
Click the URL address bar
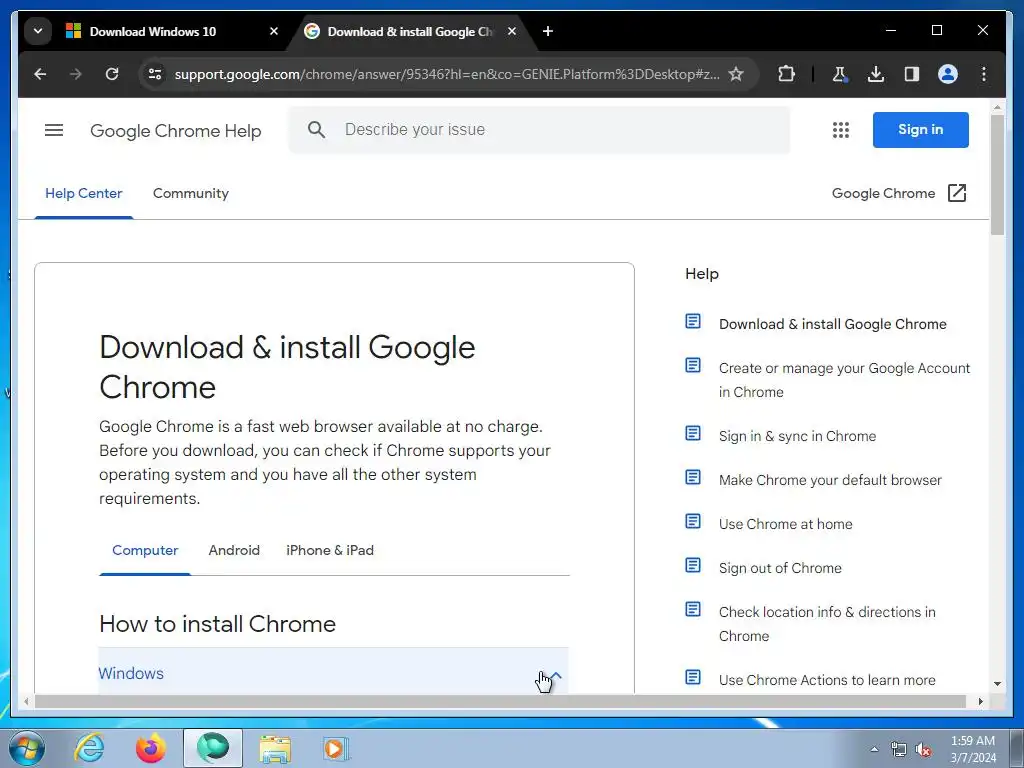point(447,74)
